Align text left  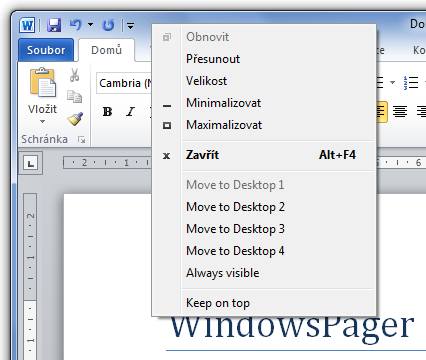coord(382,112)
